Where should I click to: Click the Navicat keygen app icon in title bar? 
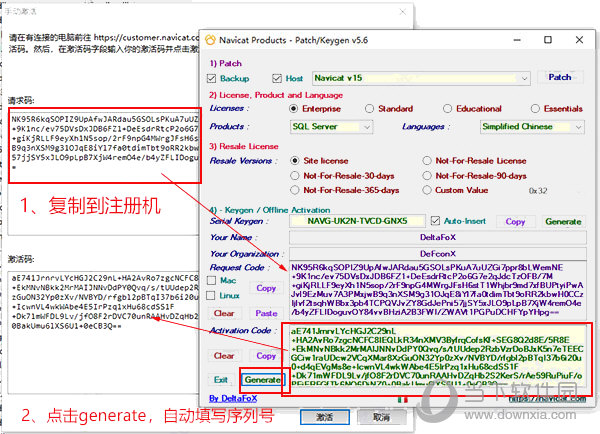[x=210, y=40]
